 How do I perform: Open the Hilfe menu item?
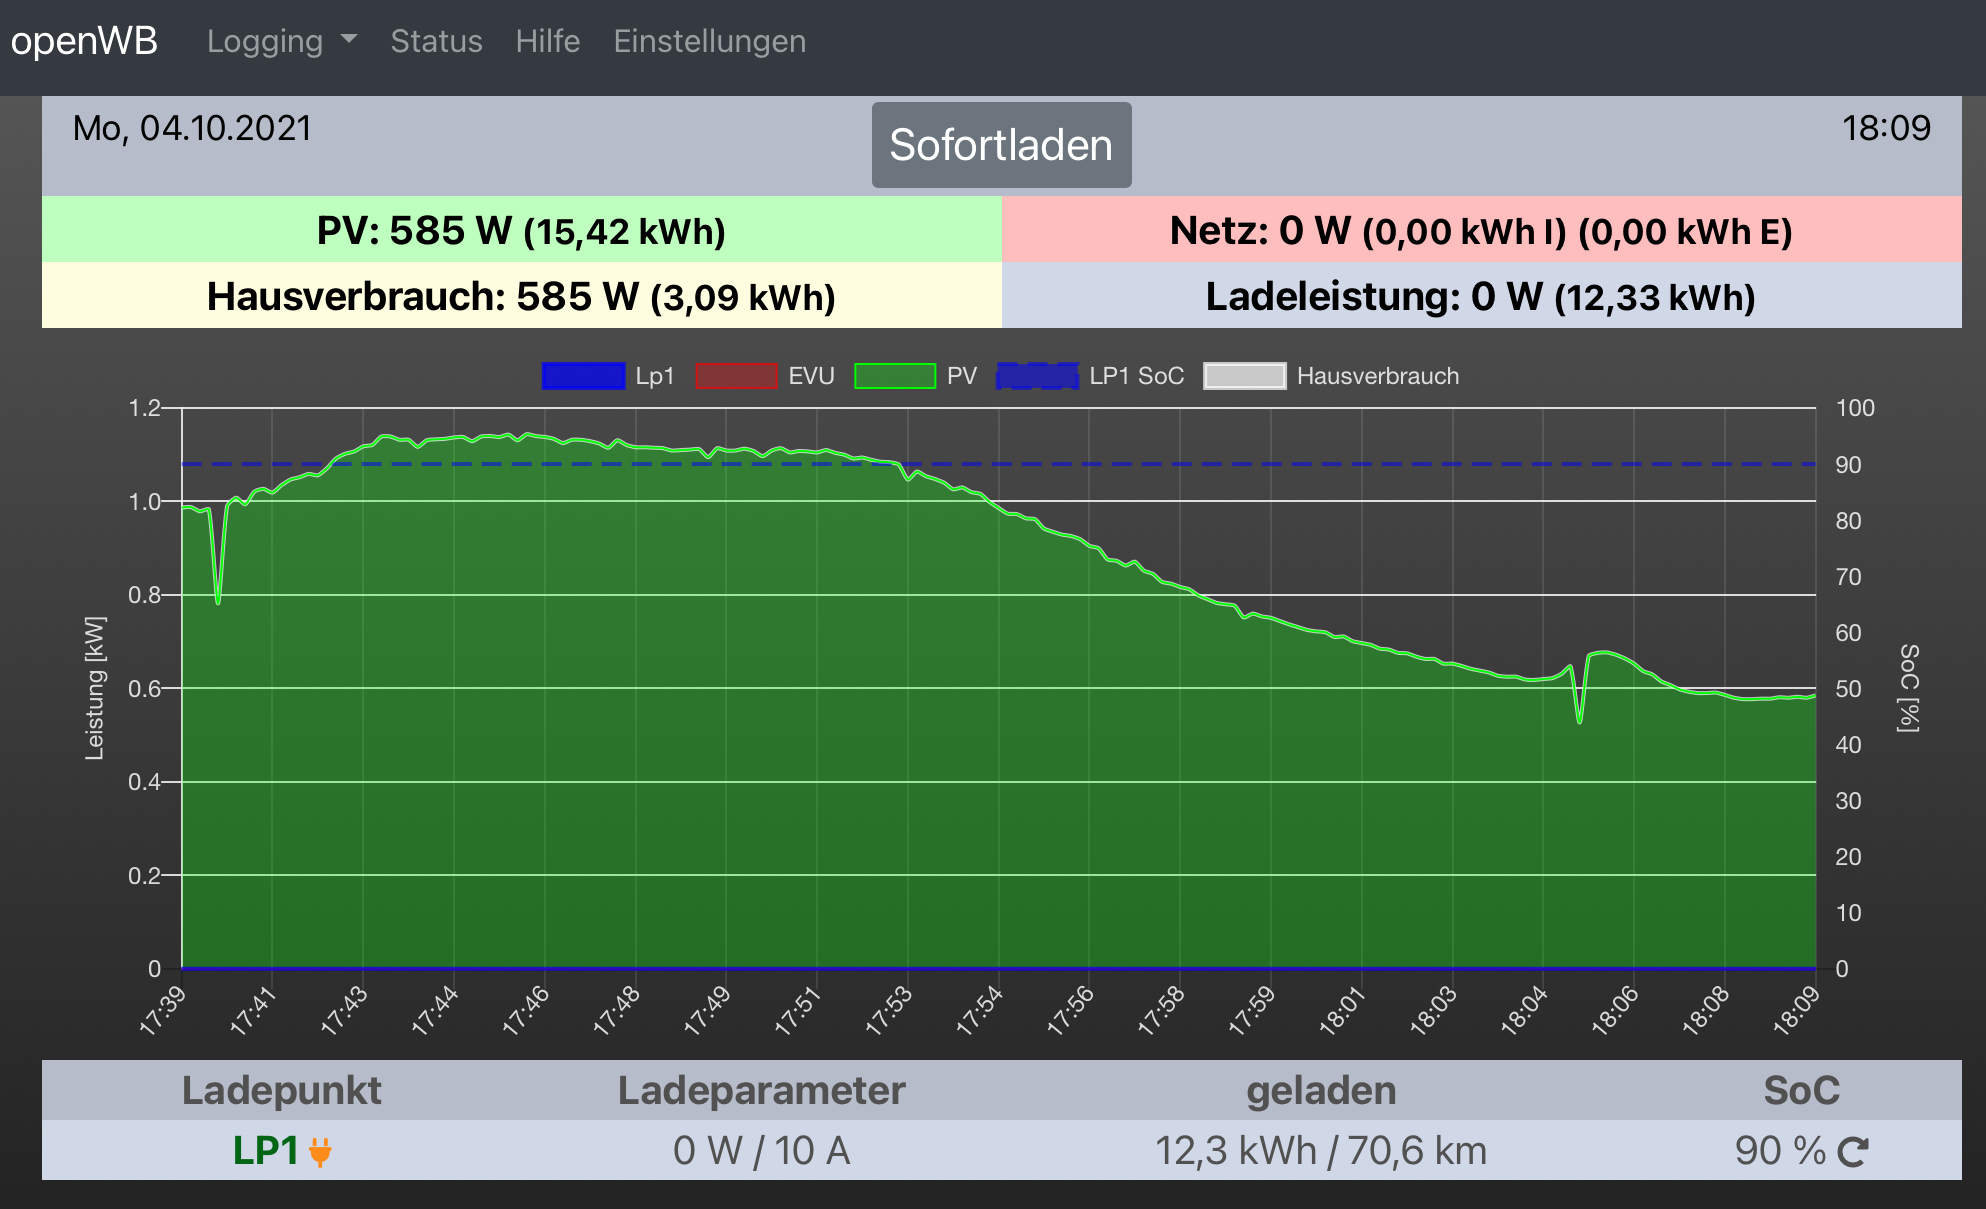(547, 41)
